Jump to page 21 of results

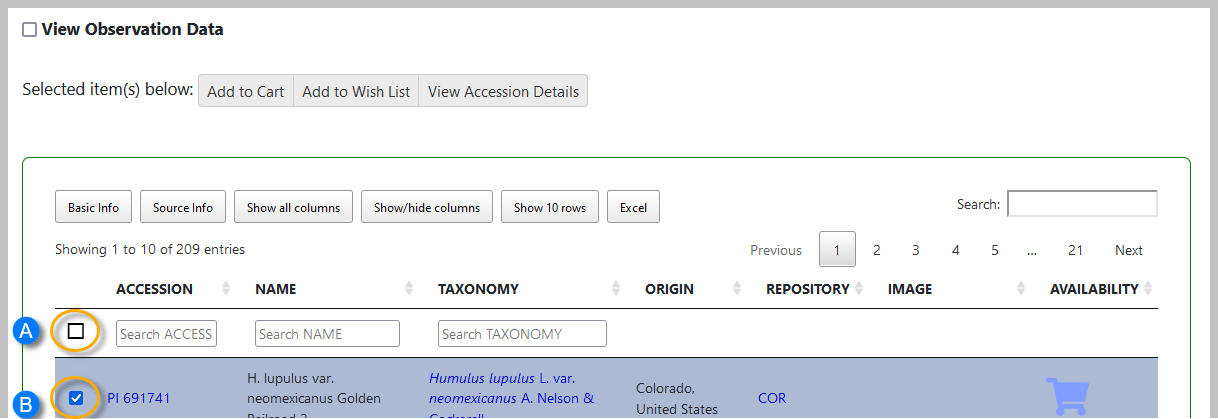(x=1075, y=250)
